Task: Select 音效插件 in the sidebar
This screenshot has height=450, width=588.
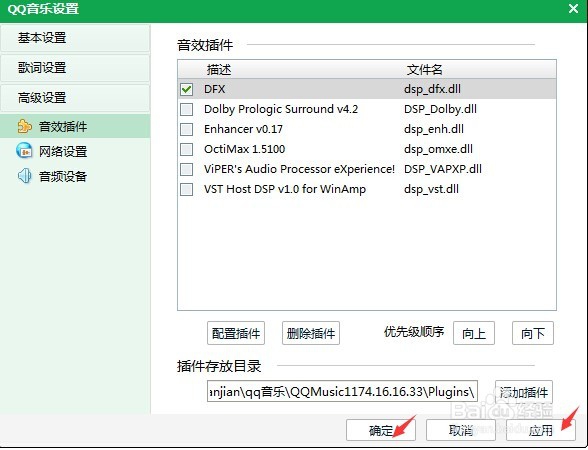Action: [x=75, y=126]
